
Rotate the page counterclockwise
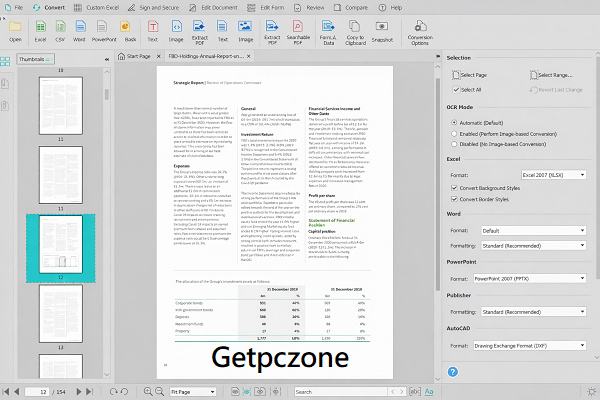pos(124,392)
